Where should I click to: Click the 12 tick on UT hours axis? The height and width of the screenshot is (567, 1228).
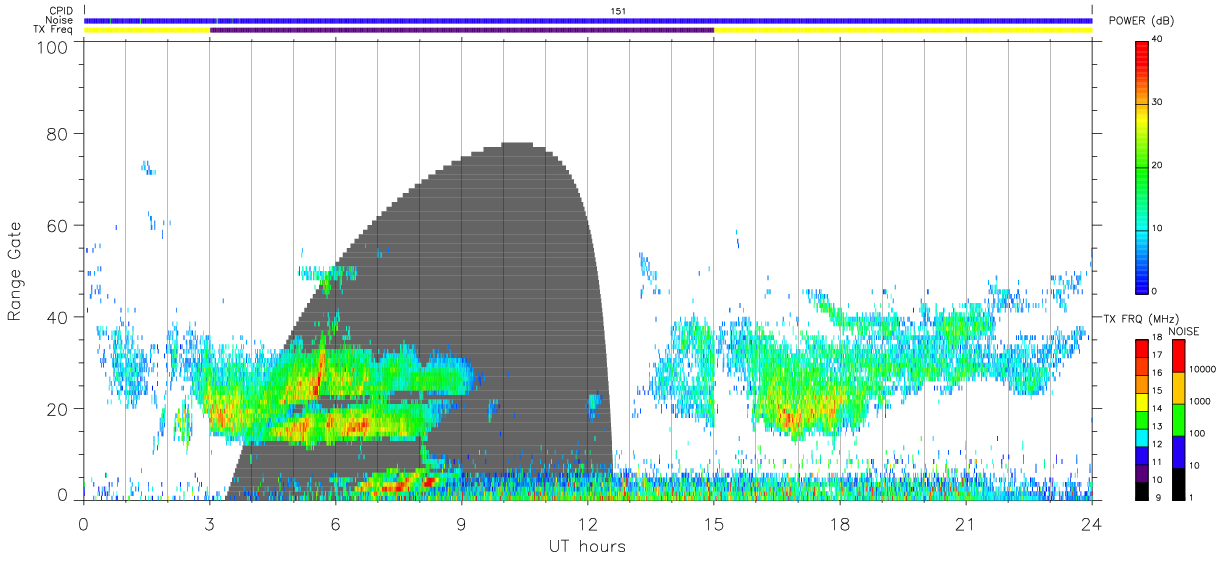(x=588, y=523)
